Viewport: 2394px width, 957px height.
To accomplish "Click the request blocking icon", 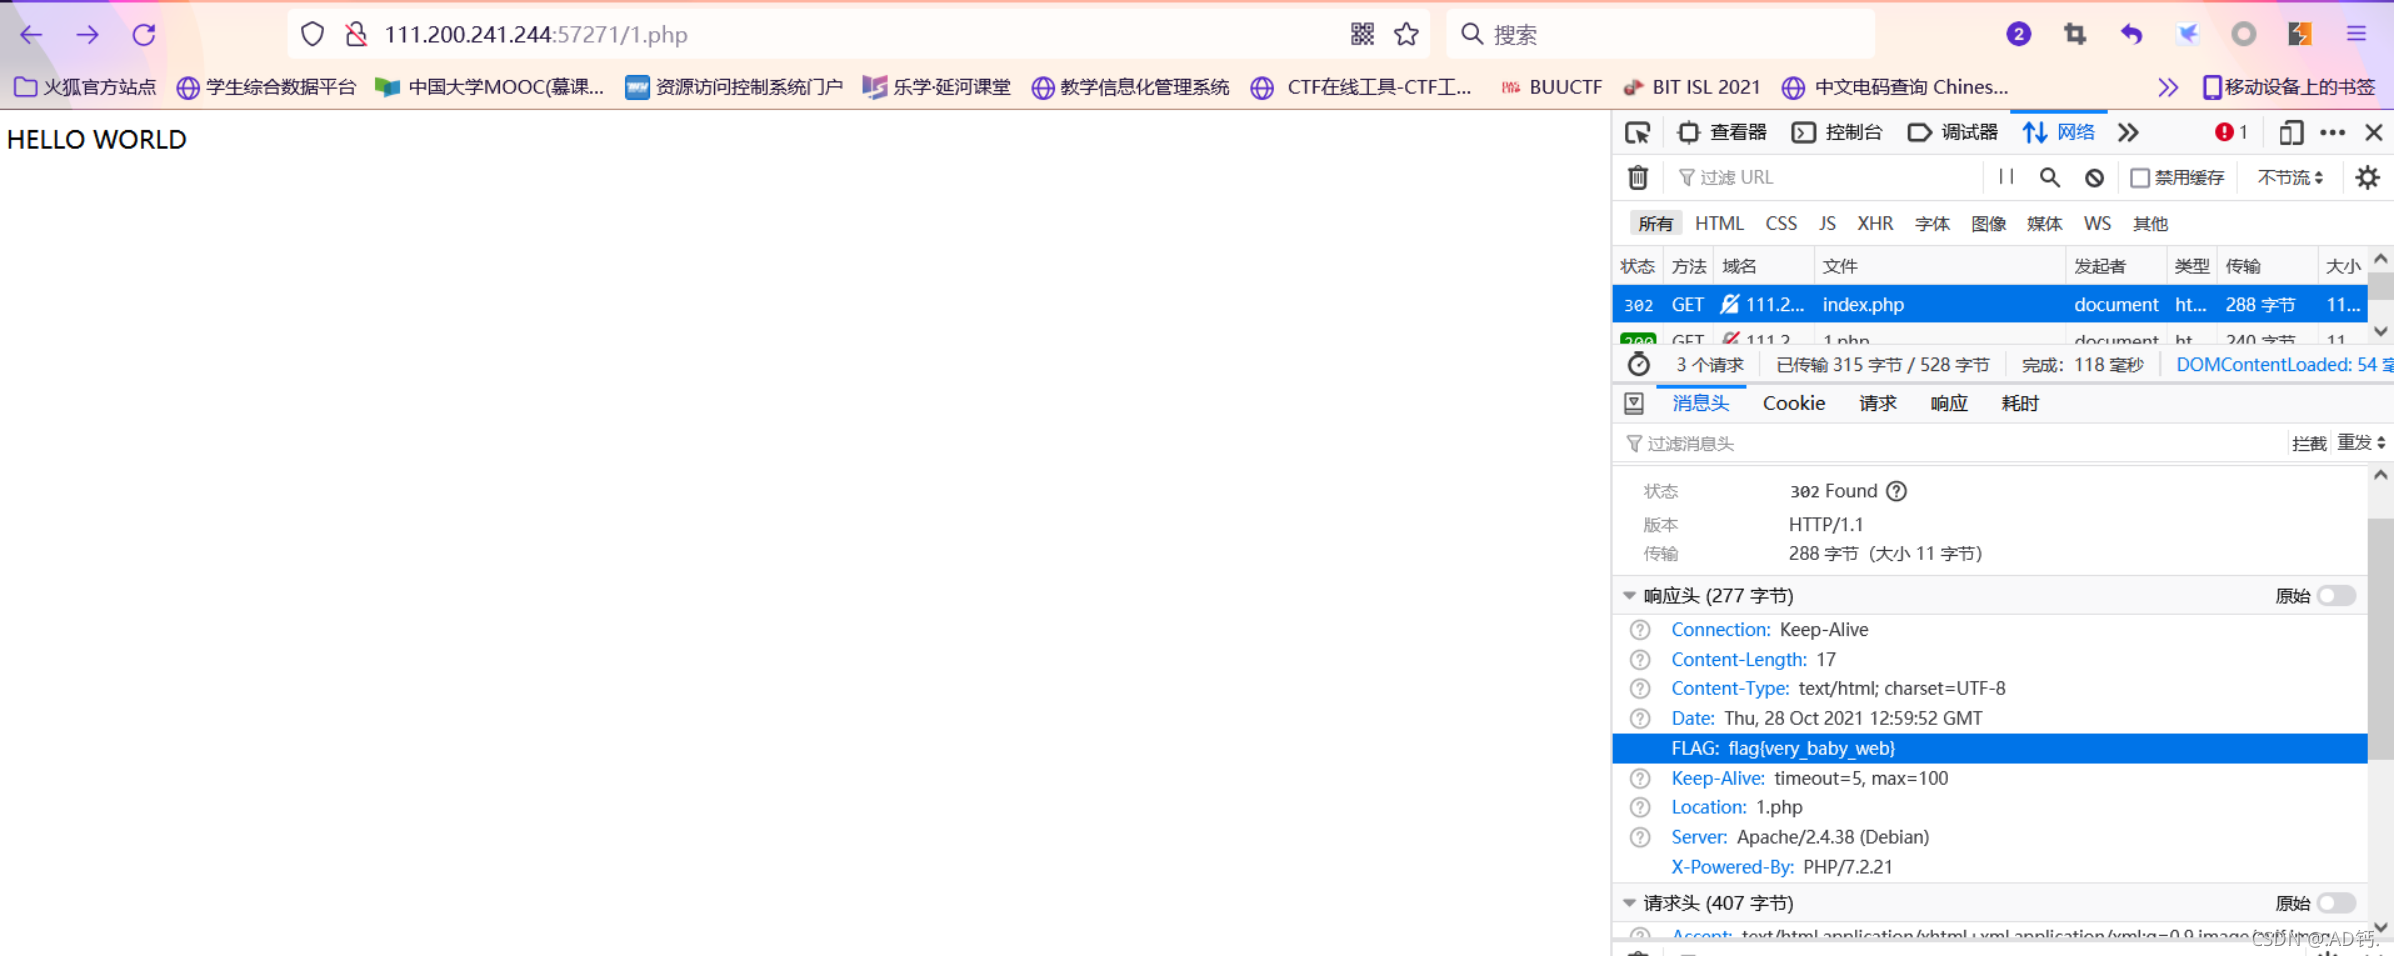I will [x=2094, y=177].
